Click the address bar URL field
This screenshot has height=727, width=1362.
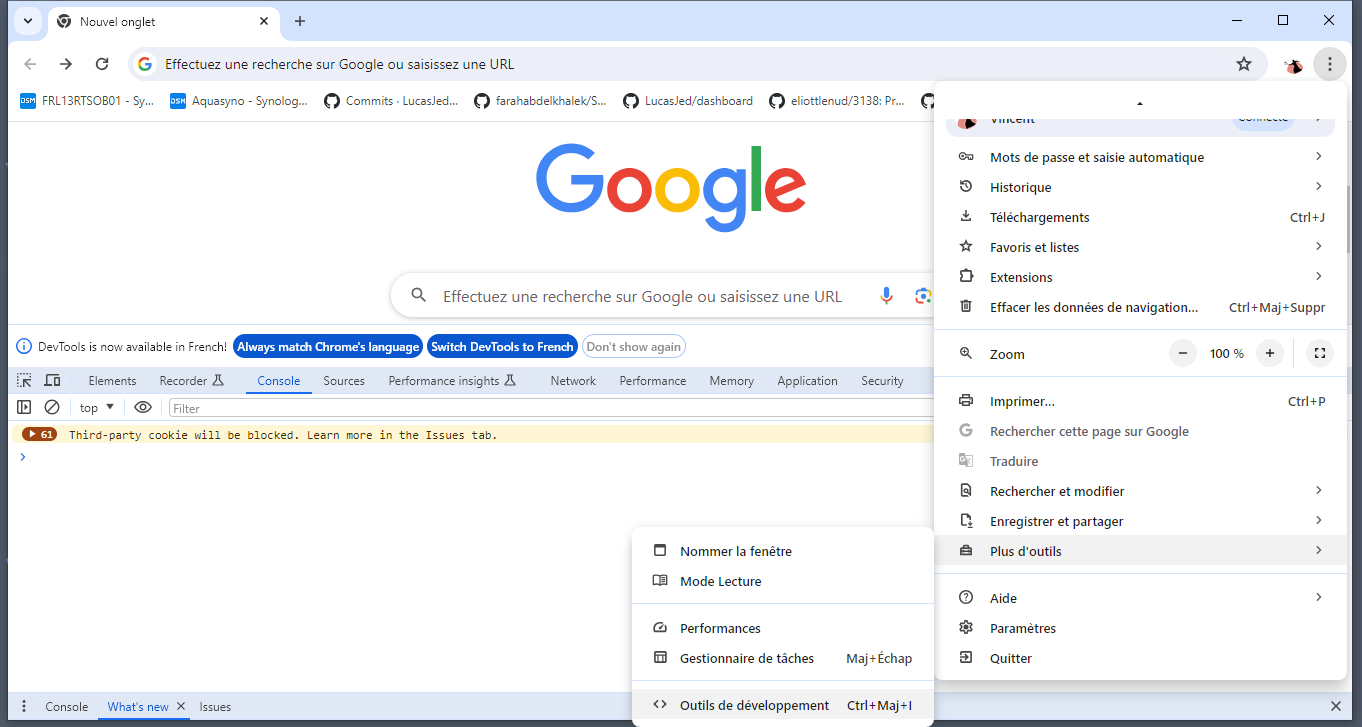click(695, 64)
